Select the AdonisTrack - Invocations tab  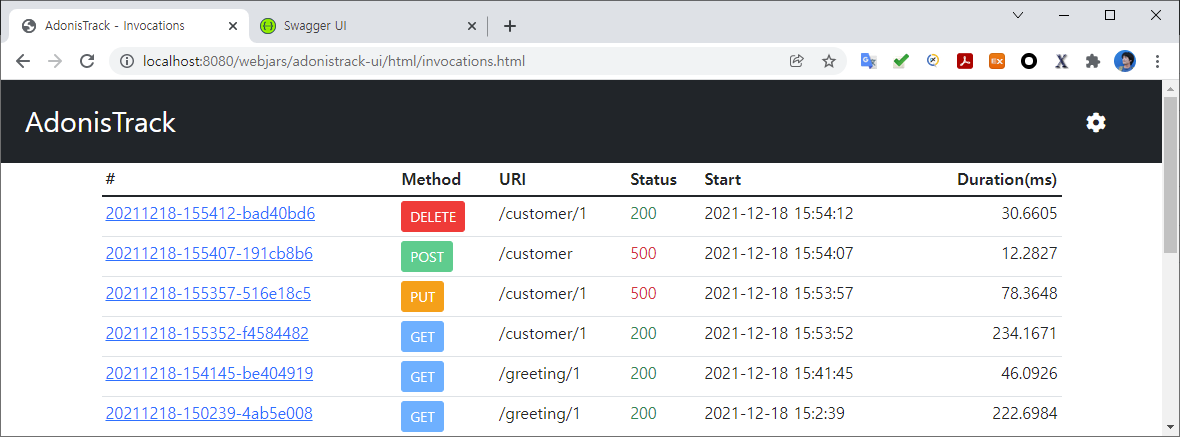128,26
